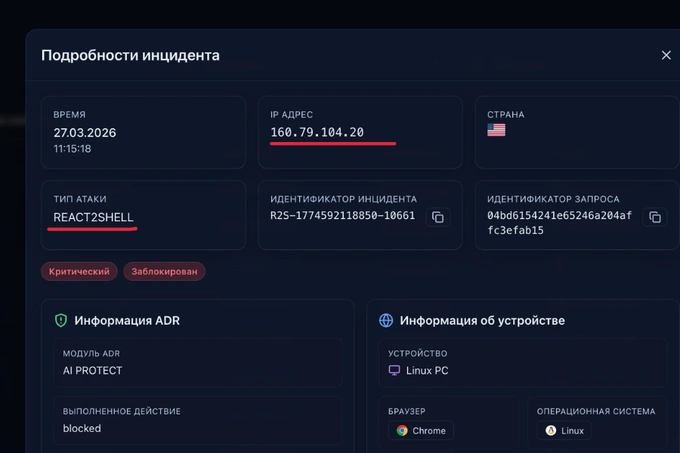
Task: Click the globe device information icon
Action: pyautogui.click(x=386, y=320)
